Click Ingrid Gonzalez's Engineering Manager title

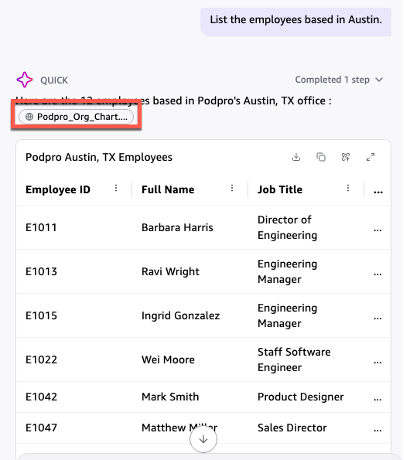coord(287,316)
